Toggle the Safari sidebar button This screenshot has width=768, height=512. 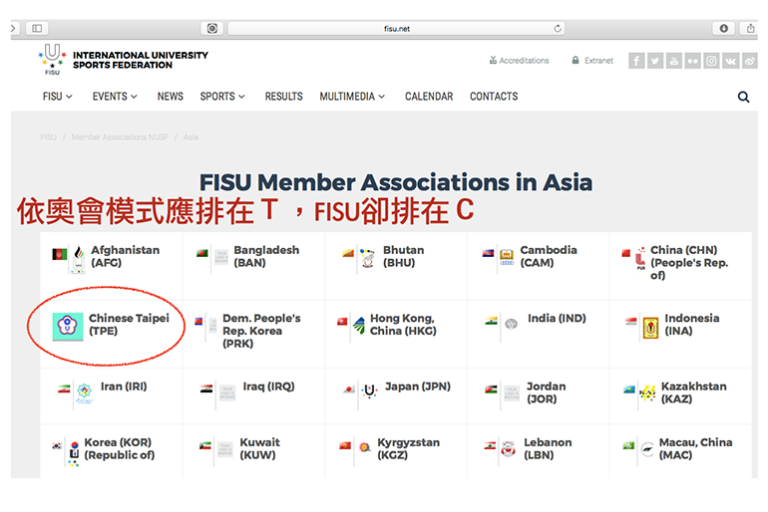click(37, 28)
